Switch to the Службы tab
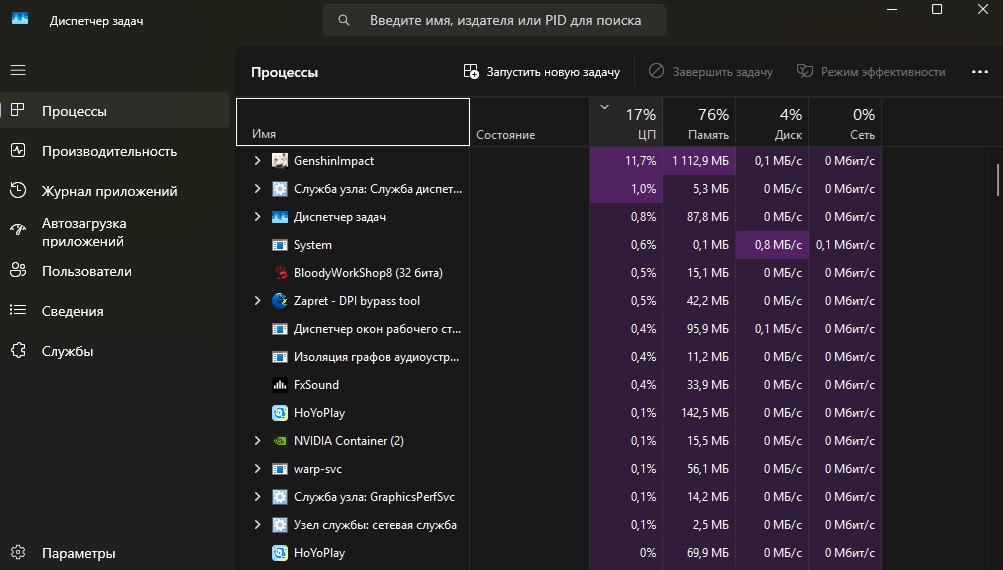Viewport: 1003px width, 570px height. click(115, 351)
